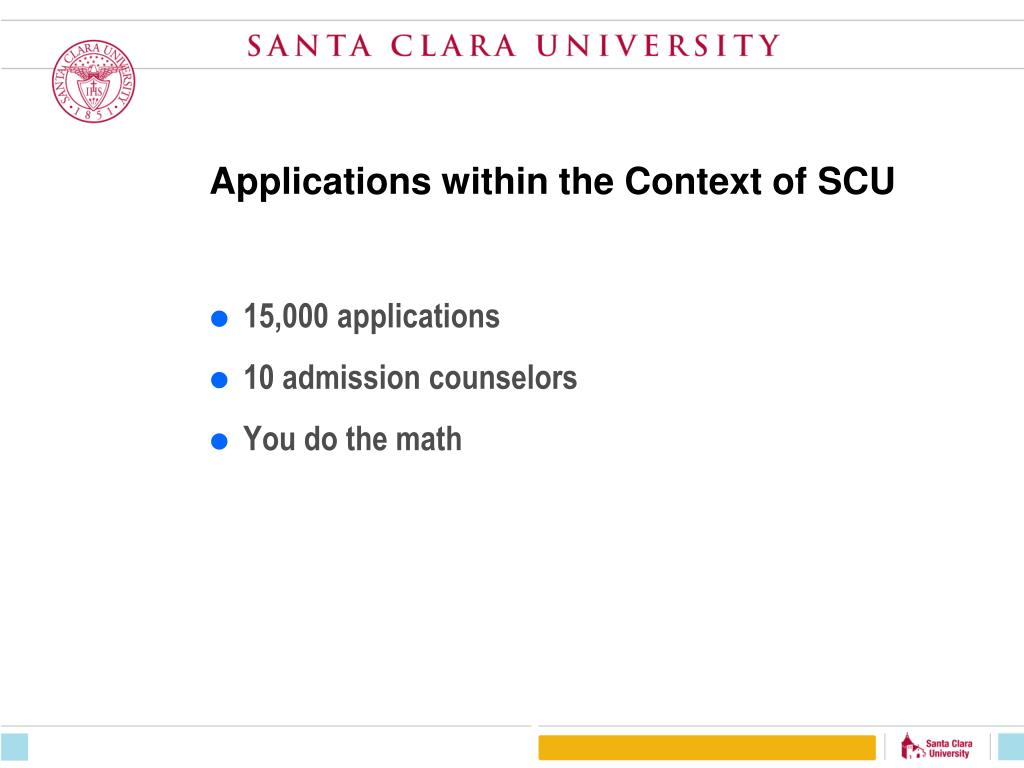This screenshot has width=1024, height=768.
Task: Select the blue bullet before "15,000 applications"
Action: 219,319
